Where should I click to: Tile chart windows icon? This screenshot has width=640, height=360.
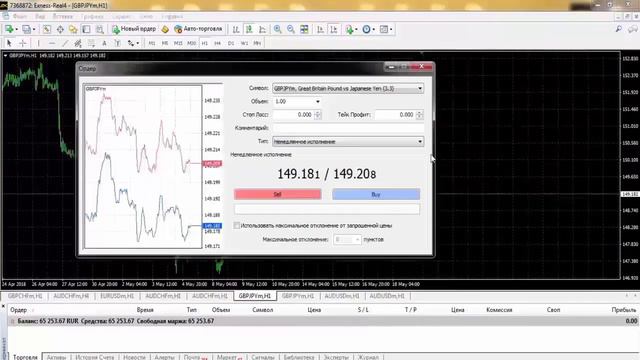click(x=304, y=29)
